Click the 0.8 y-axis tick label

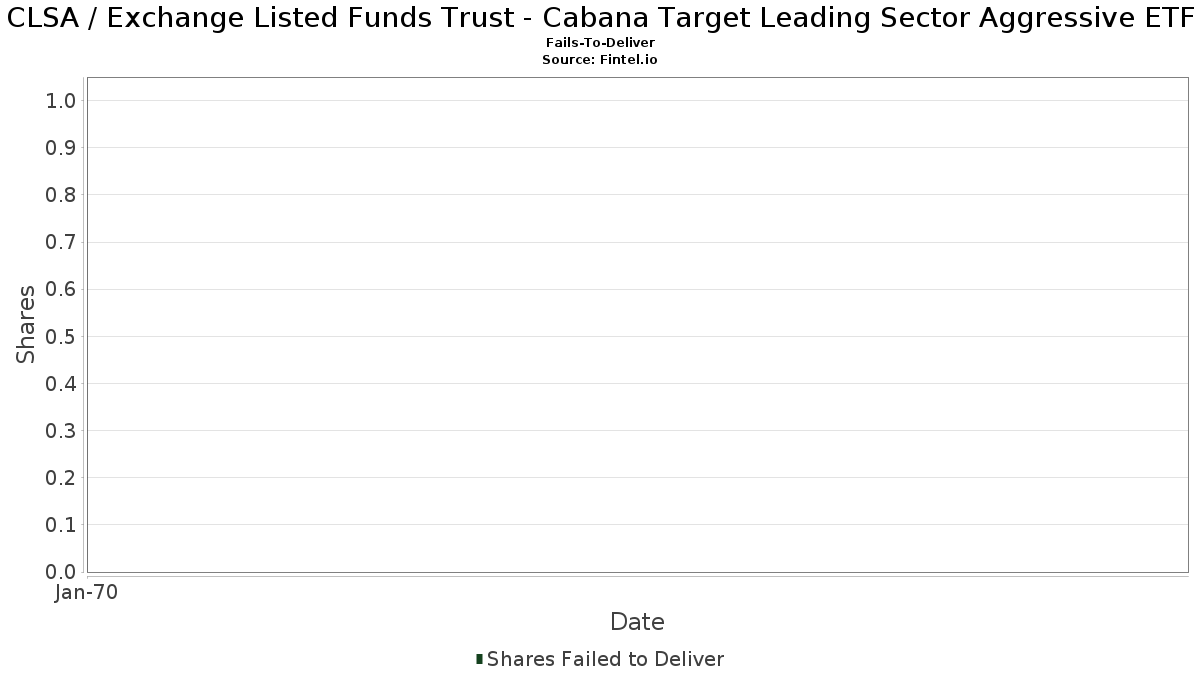[x=61, y=194]
